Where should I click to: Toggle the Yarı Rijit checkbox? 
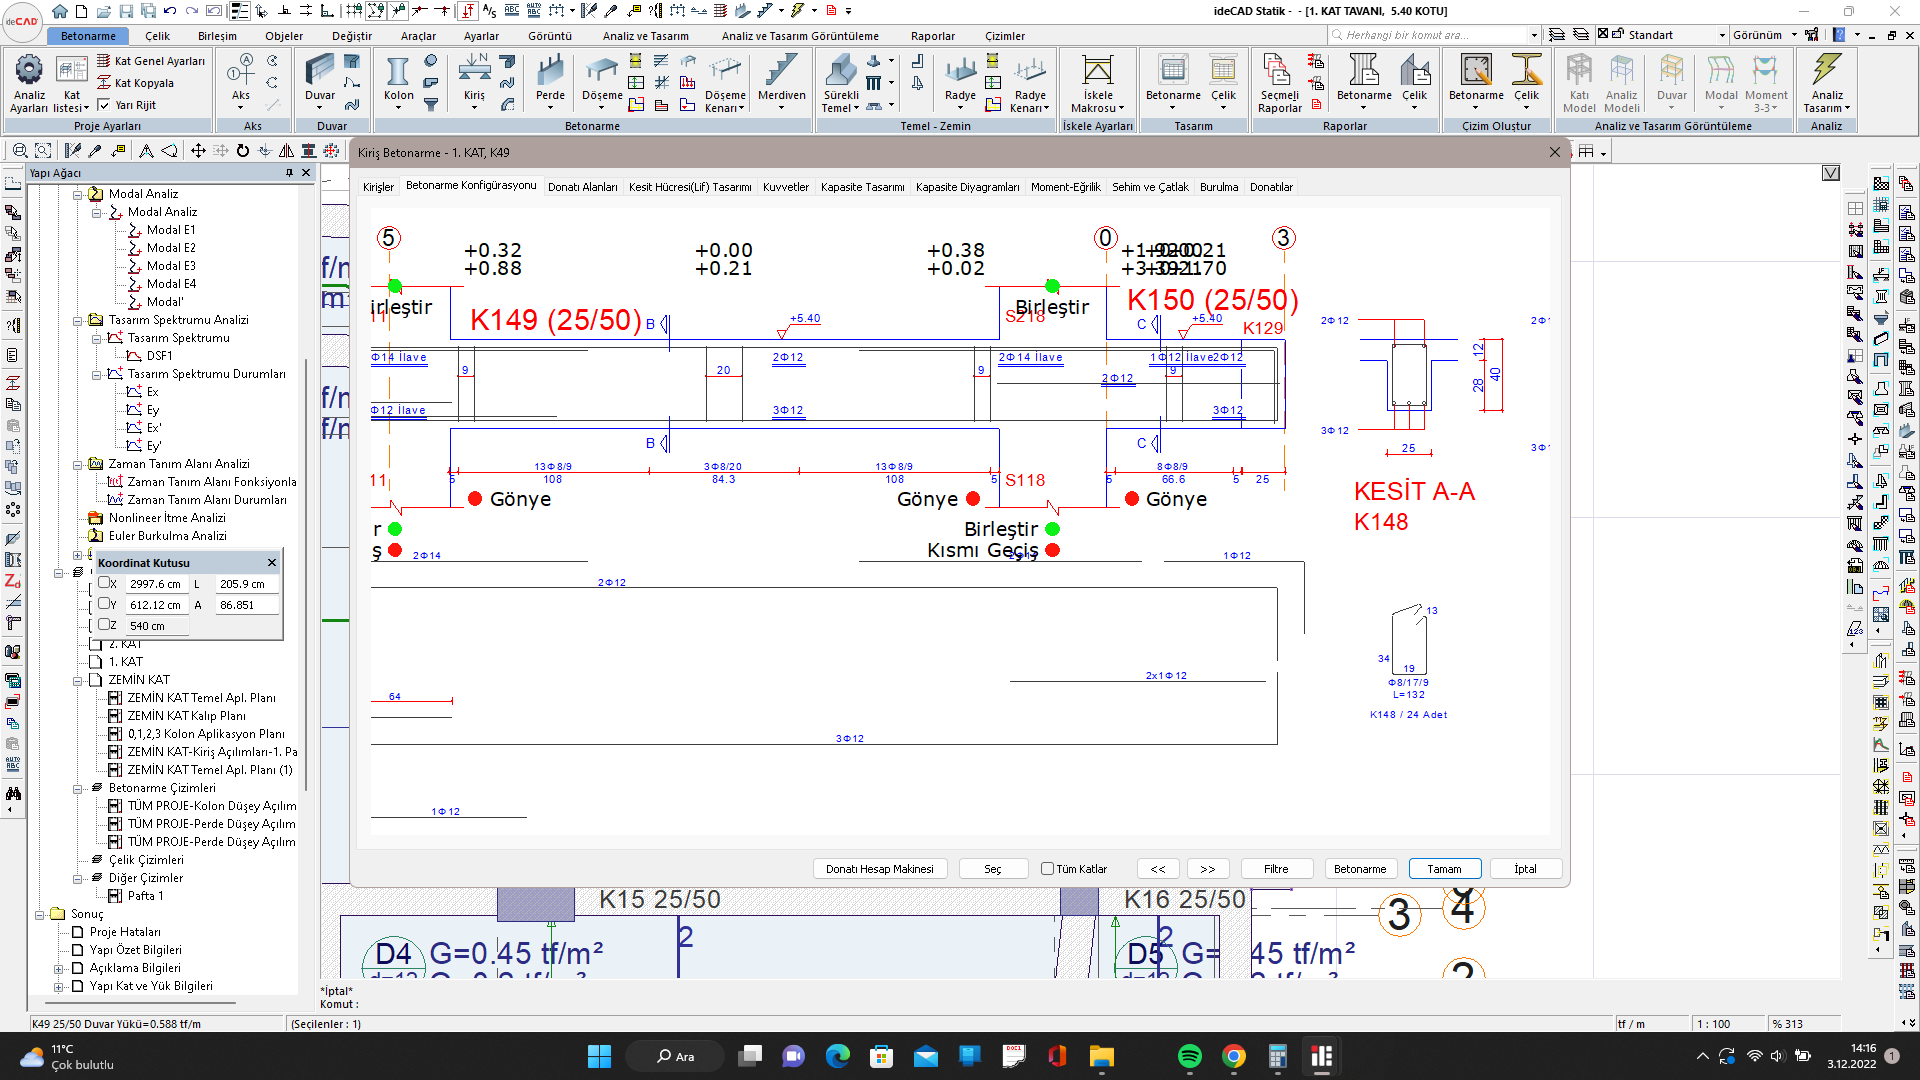click(104, 104)
